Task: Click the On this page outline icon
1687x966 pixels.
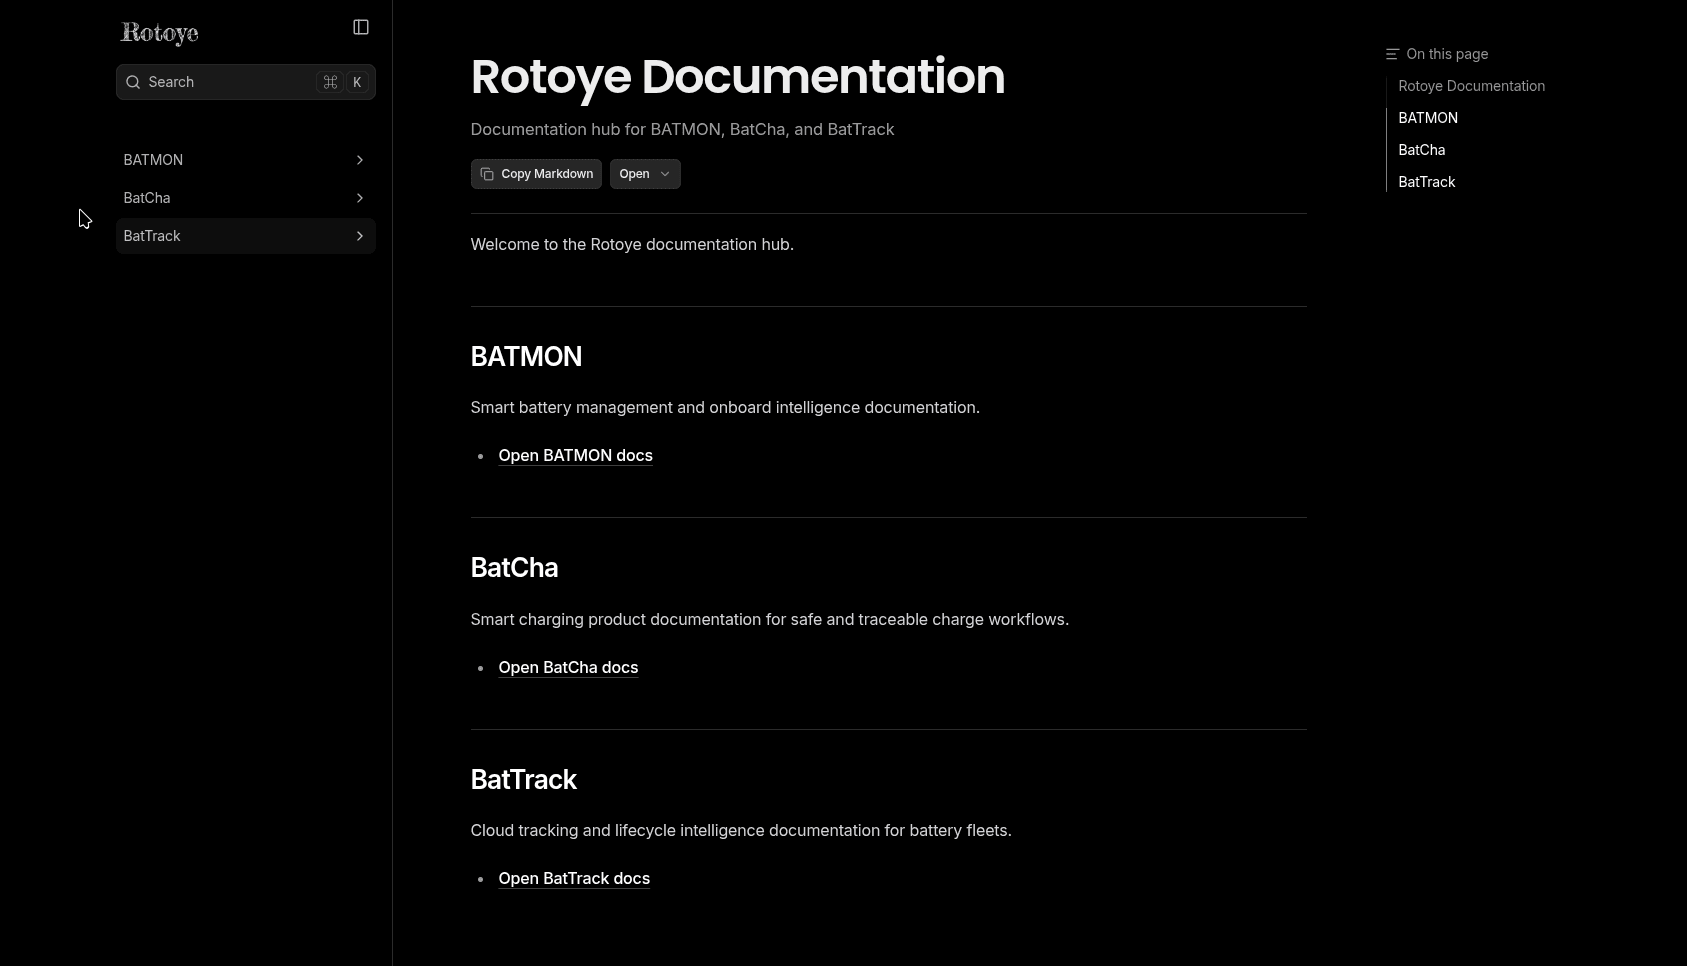Action: [1392, 54]
